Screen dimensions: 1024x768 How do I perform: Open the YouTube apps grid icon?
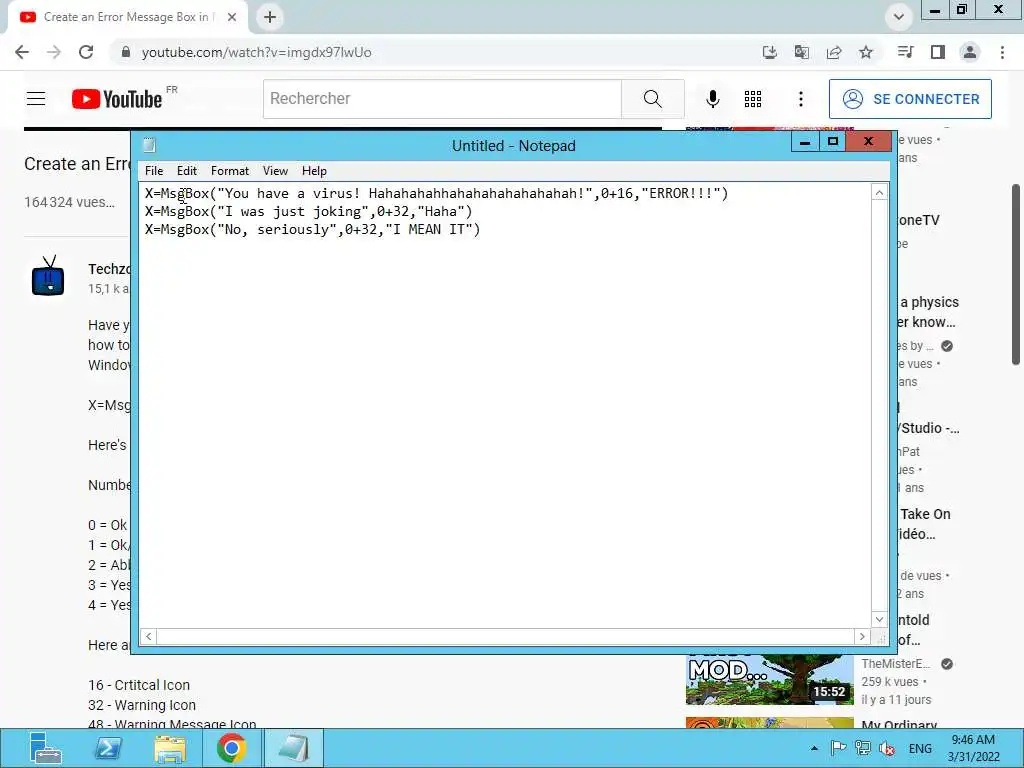(x=753, y=99)
